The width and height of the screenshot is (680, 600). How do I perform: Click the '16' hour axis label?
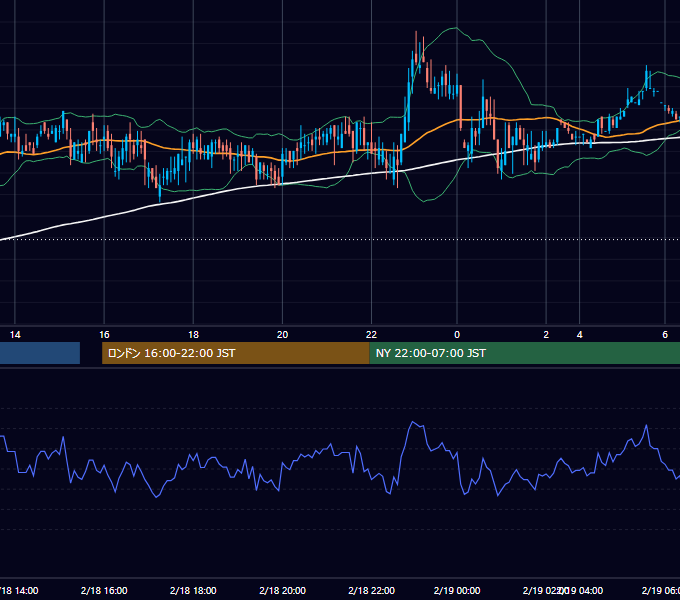point(104,335)
